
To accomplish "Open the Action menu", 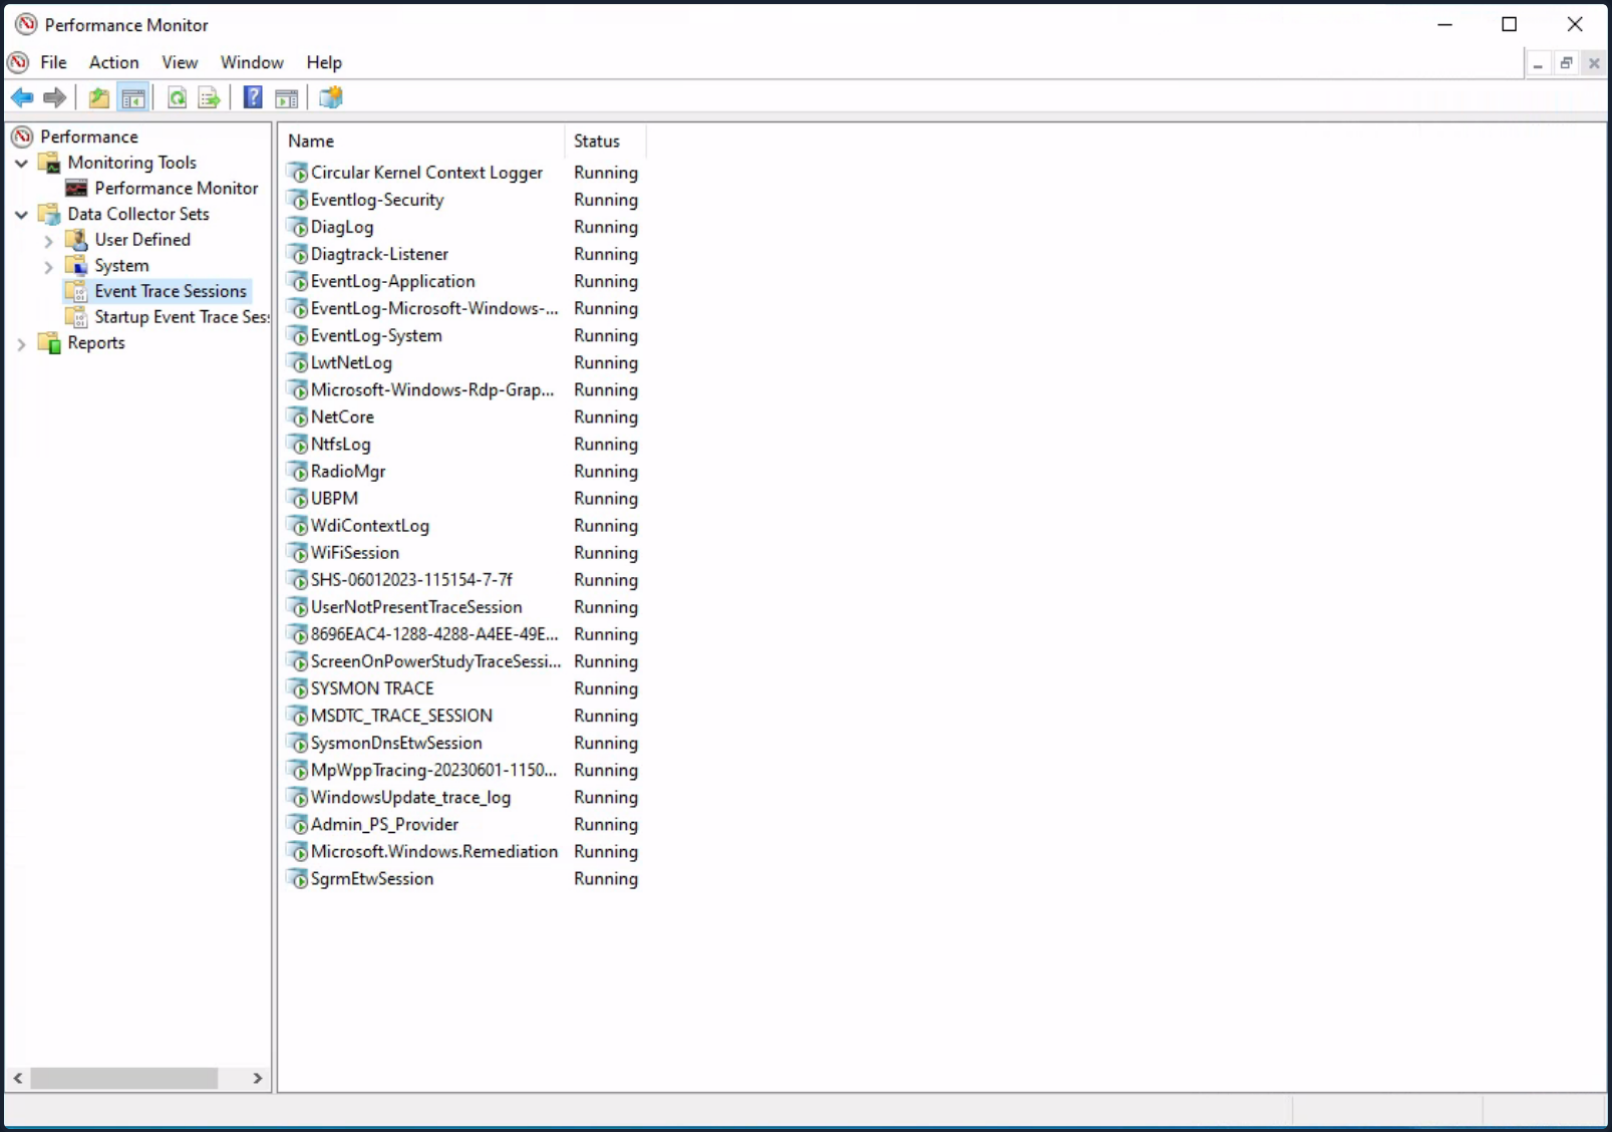I will tap(113, 62).
